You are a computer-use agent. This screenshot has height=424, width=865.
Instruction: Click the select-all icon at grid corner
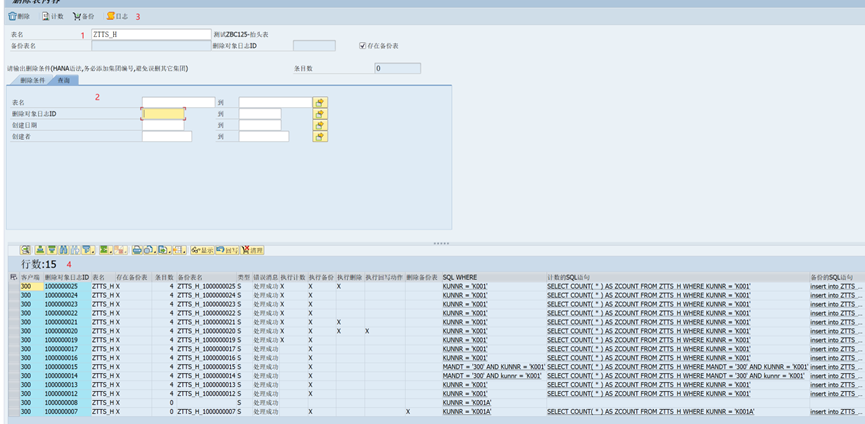click(14, 277)
